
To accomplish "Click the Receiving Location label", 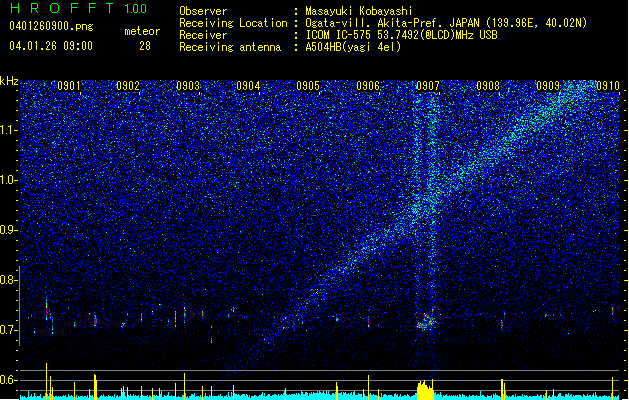I will click(233, 23).
